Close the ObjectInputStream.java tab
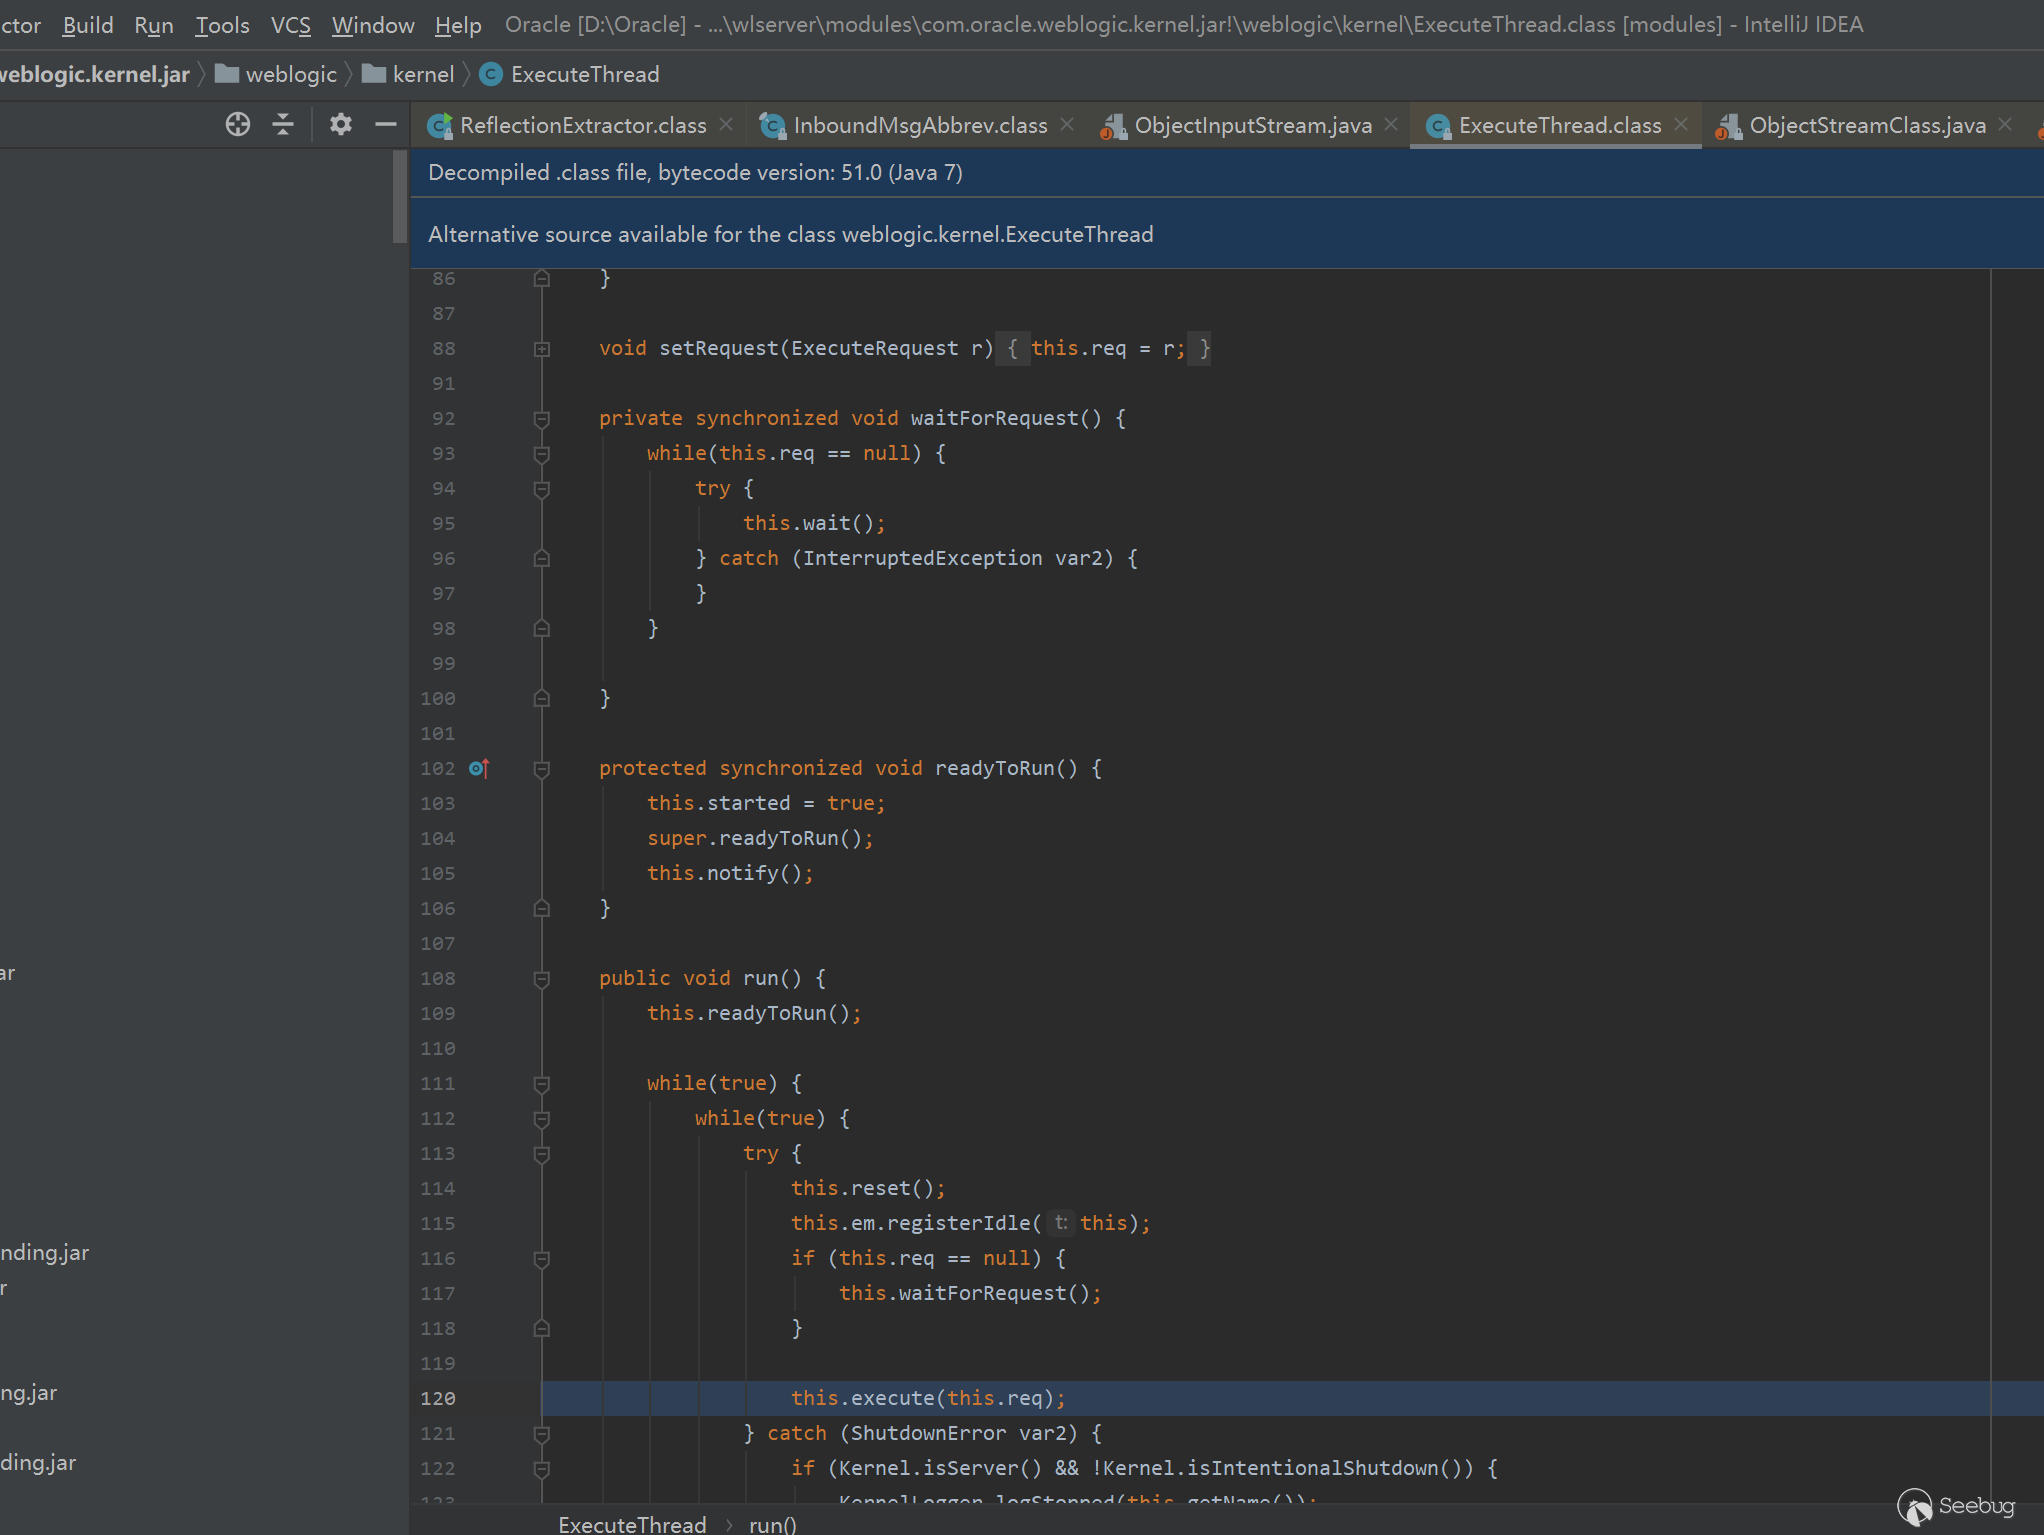 [1391, 124]
